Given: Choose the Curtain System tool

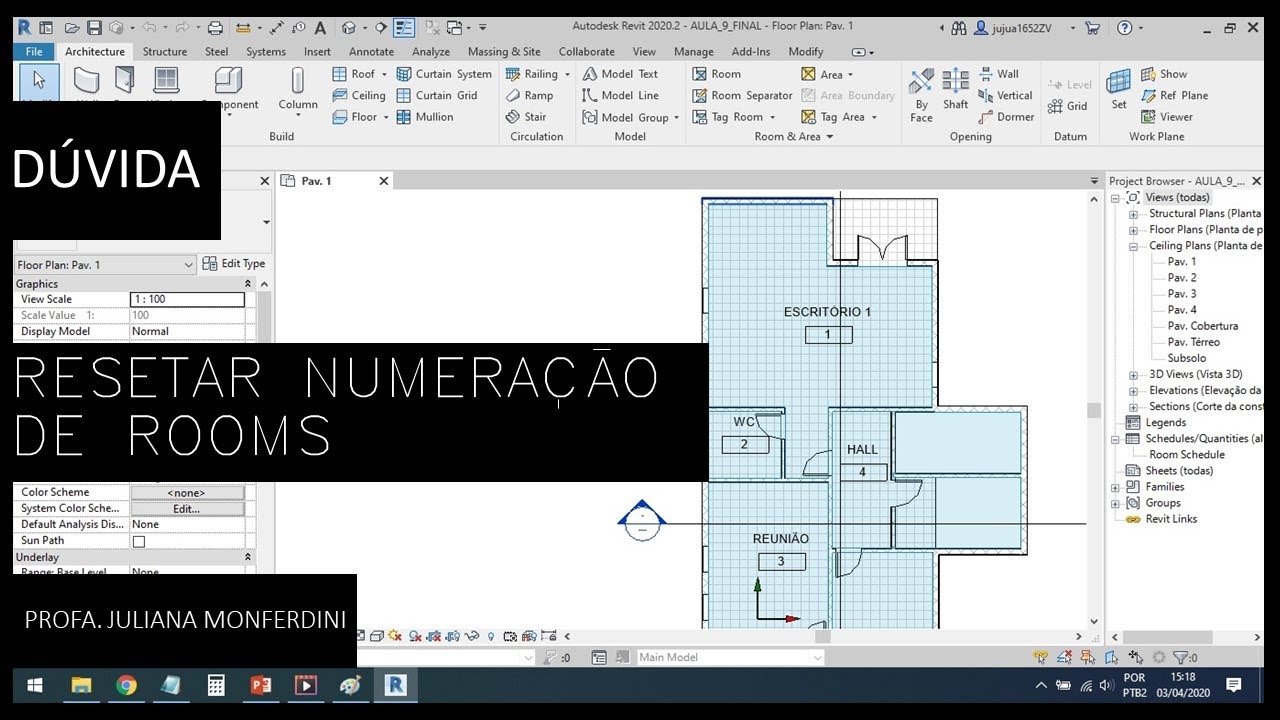Looking at the screenshot, I should [x=444, y=74].
